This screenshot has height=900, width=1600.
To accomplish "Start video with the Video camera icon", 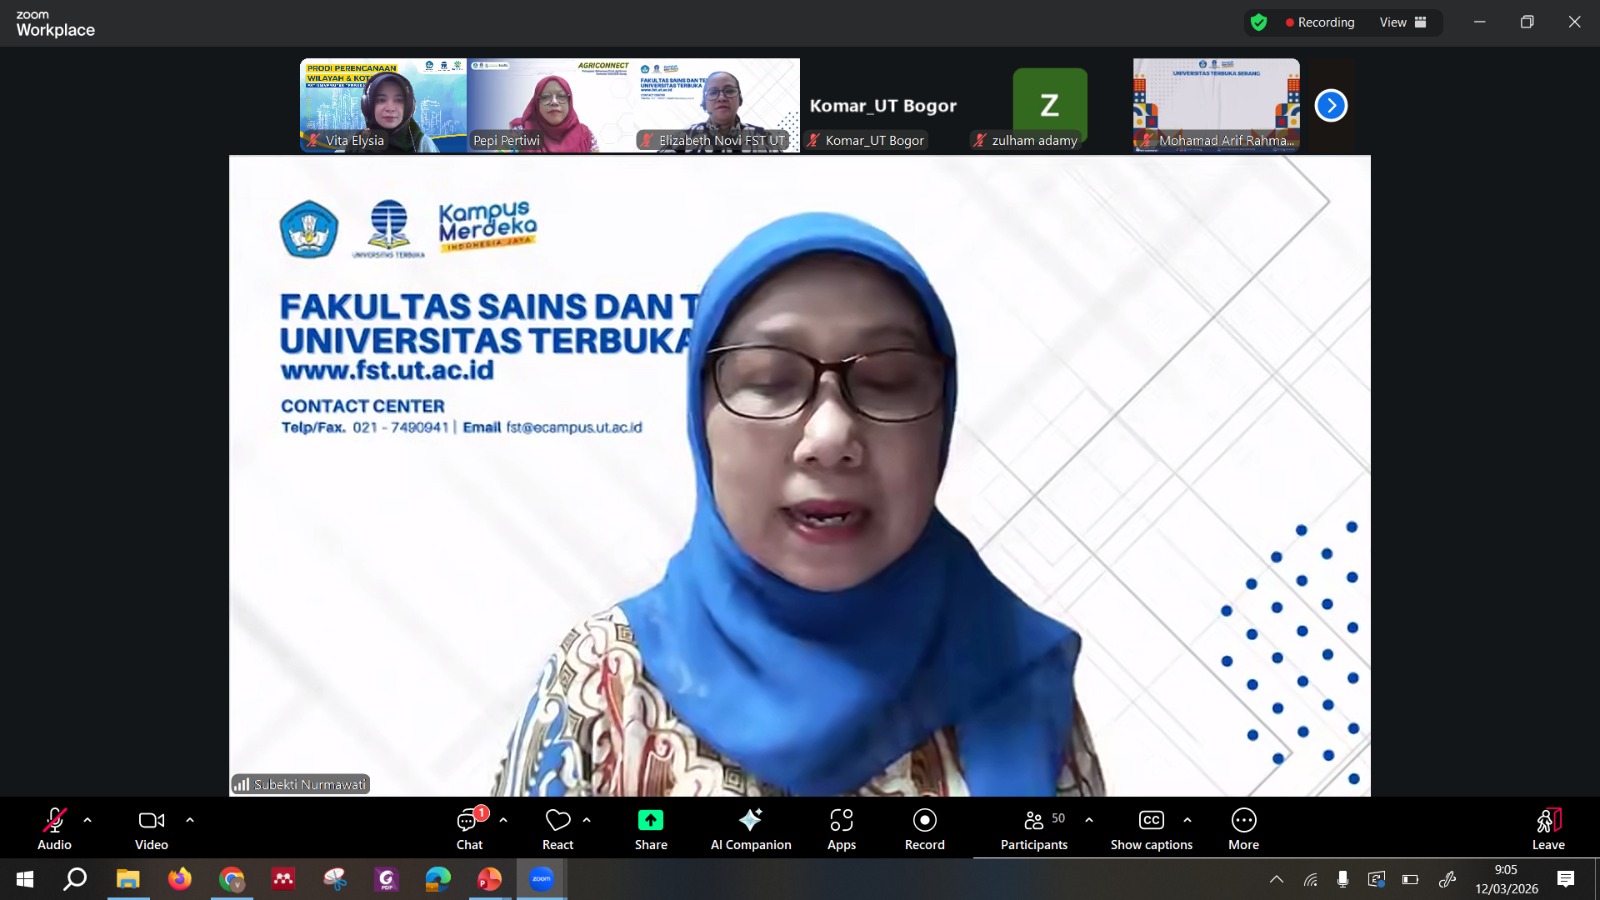I will coord(152,820).
